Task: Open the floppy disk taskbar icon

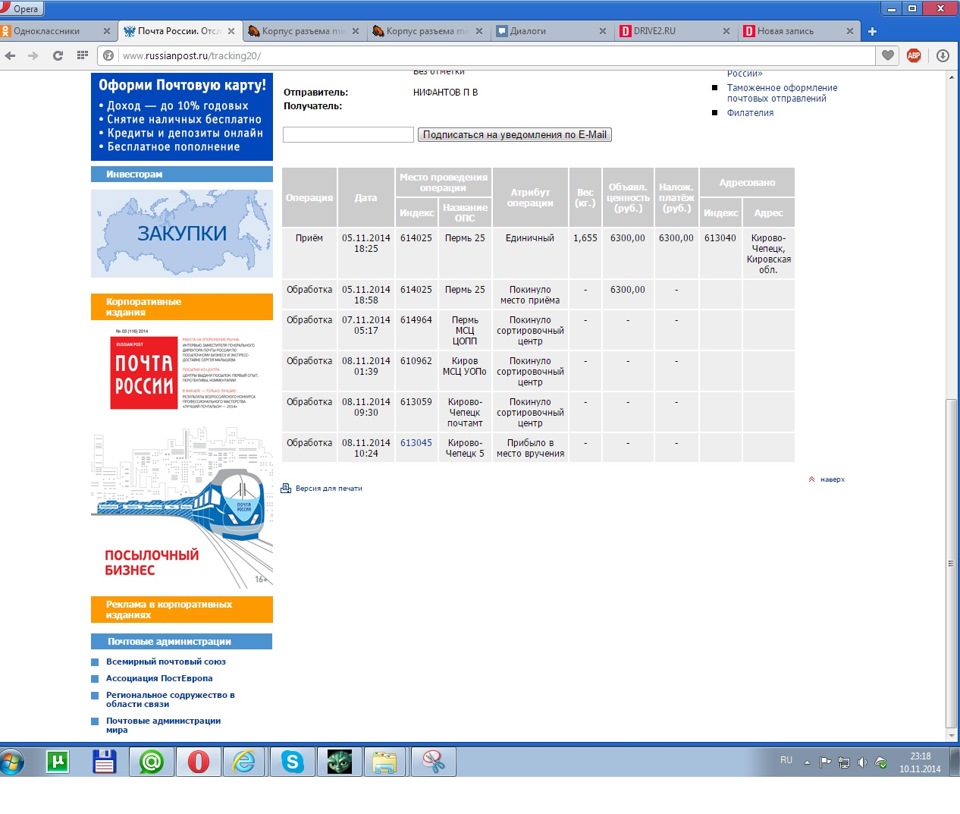Action: [x=104, y=762]
